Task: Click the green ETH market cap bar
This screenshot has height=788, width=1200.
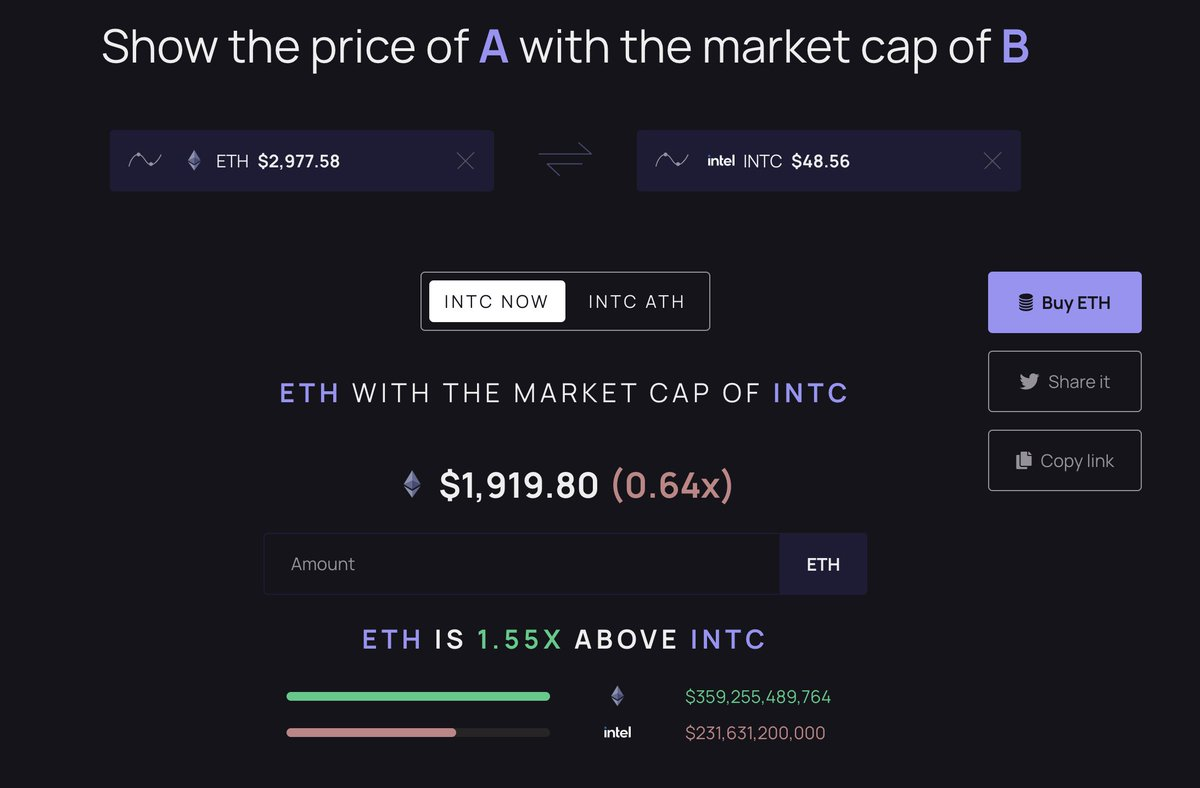Action: (x=418, y=696)
